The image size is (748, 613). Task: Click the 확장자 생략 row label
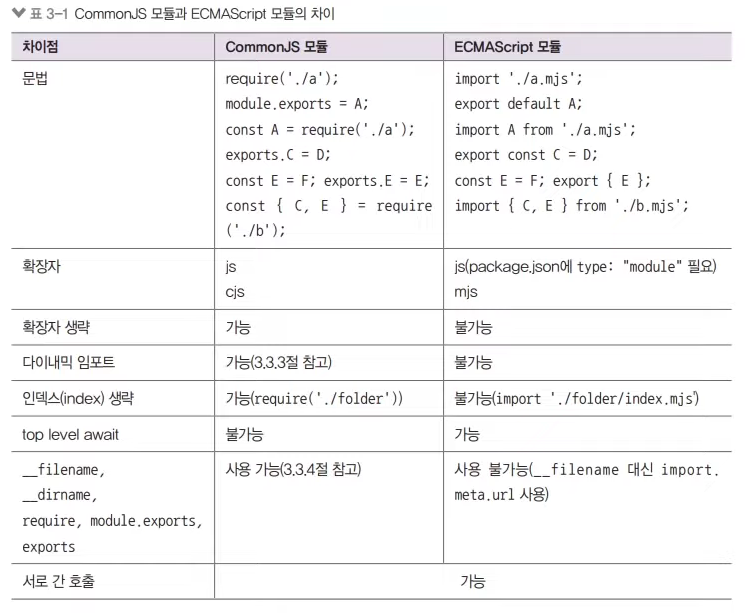tap(56, 327)
